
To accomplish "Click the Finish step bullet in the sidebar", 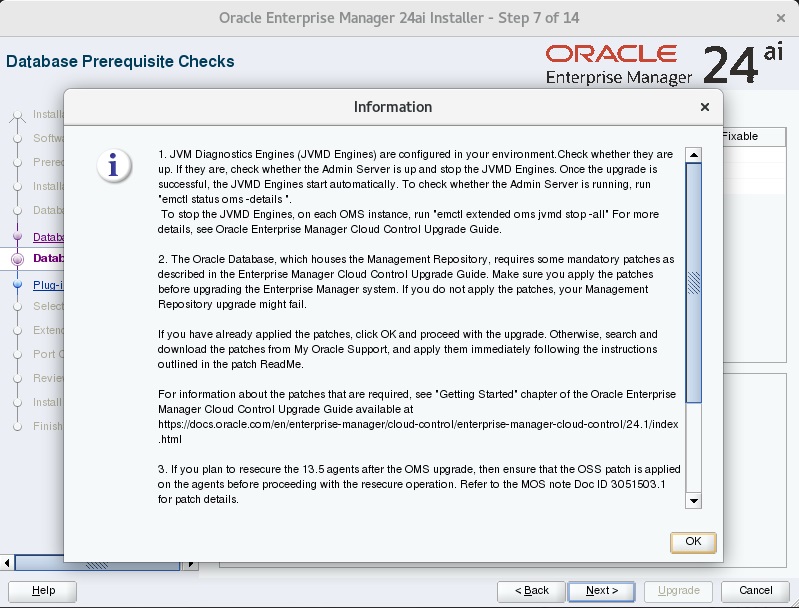I will (17, 427).
